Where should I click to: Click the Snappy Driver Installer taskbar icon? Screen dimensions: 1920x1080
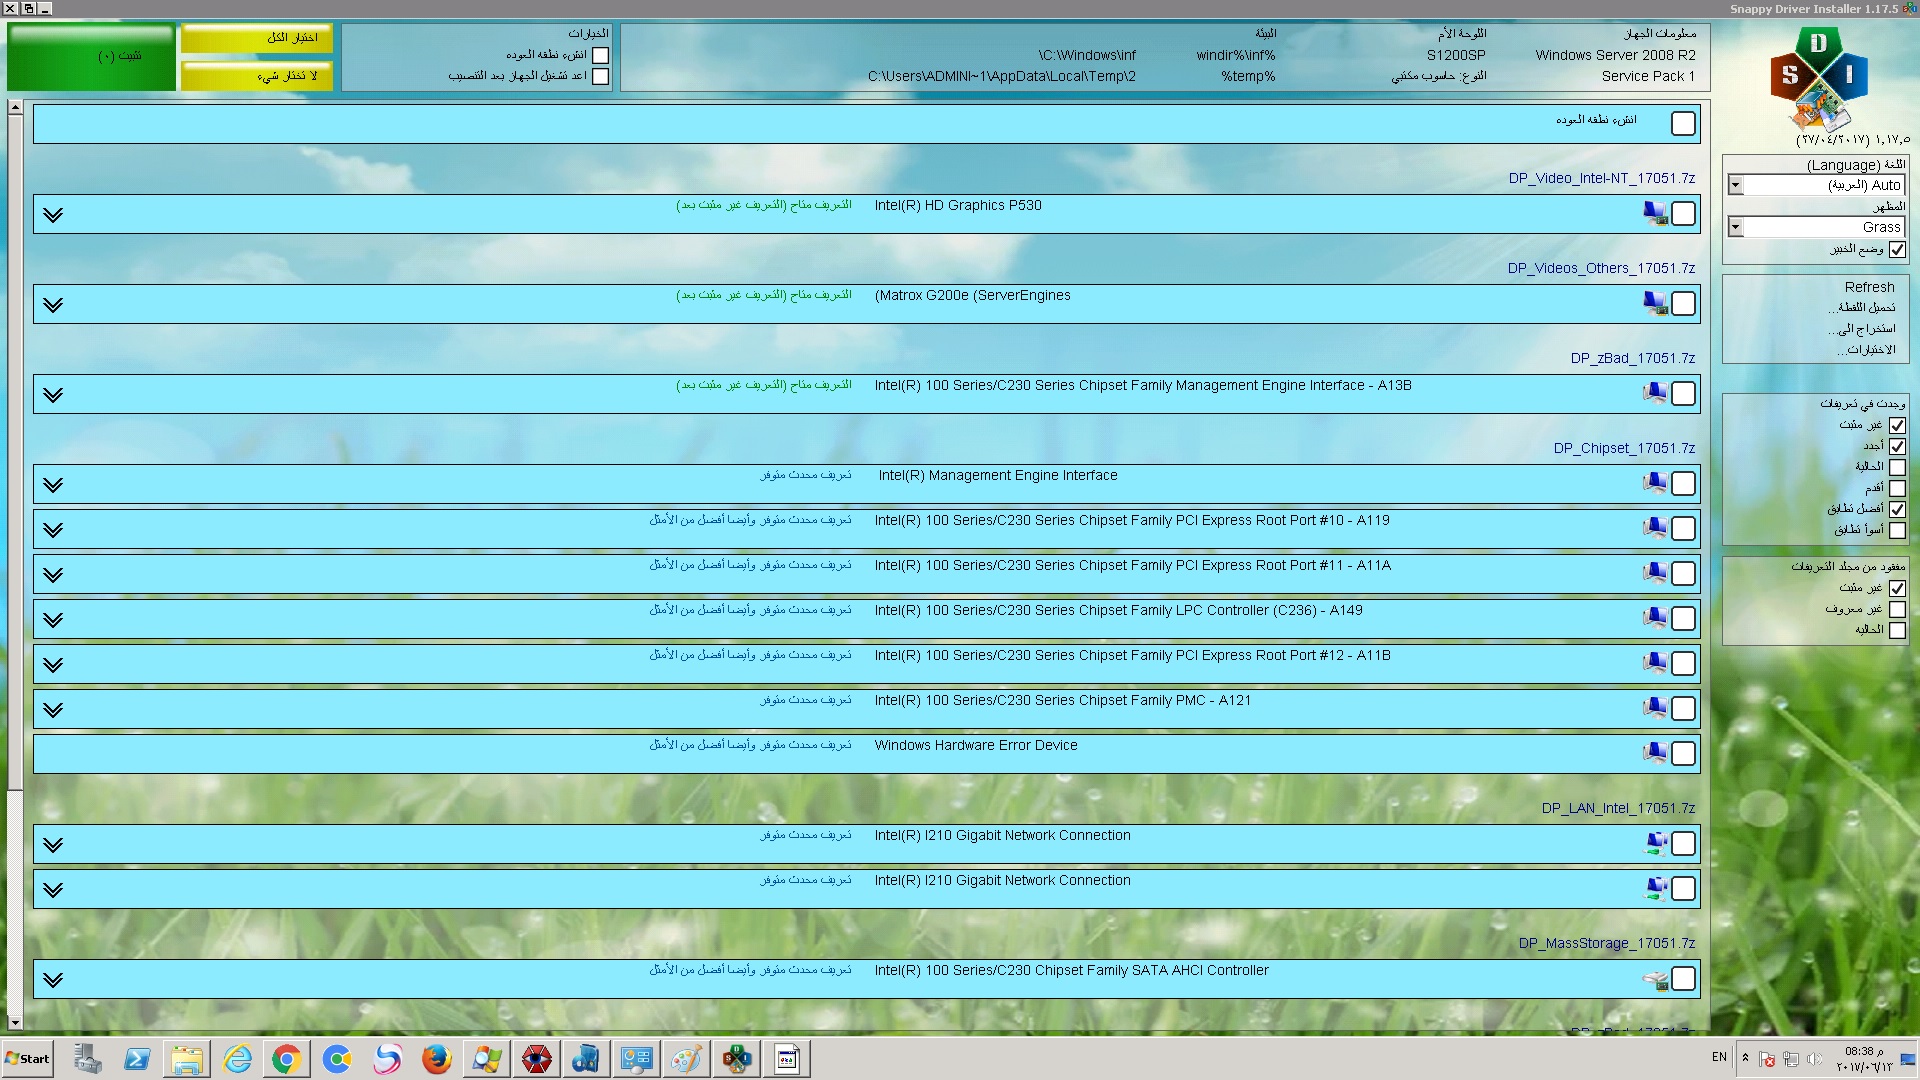click(x=737, y=1059)
